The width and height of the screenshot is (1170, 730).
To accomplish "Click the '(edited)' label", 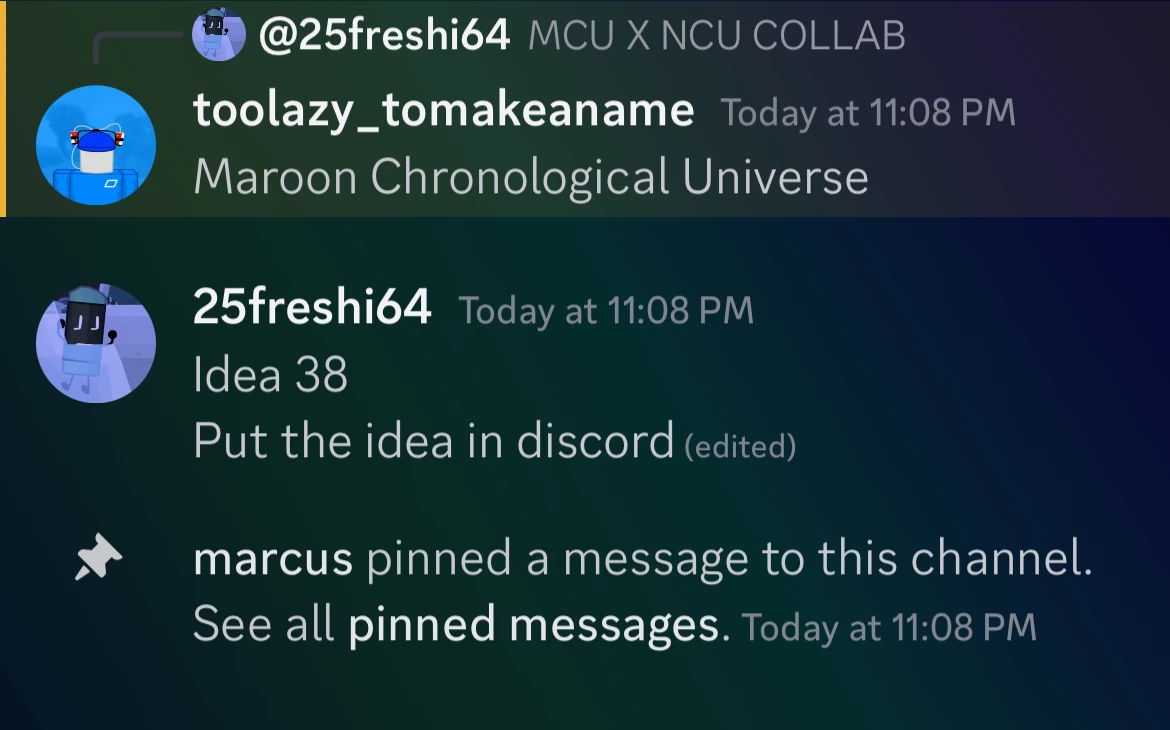I will tap(740, 446).
